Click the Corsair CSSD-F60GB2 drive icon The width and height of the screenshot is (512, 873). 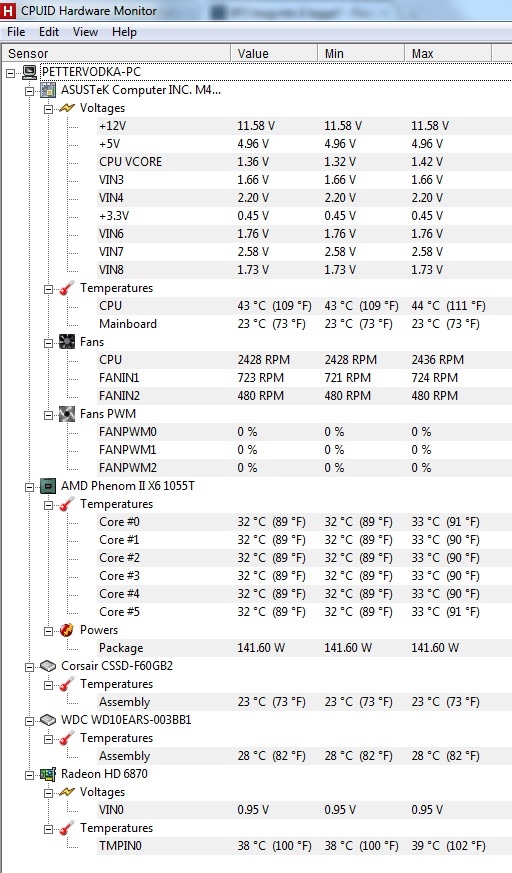[48, 666]
